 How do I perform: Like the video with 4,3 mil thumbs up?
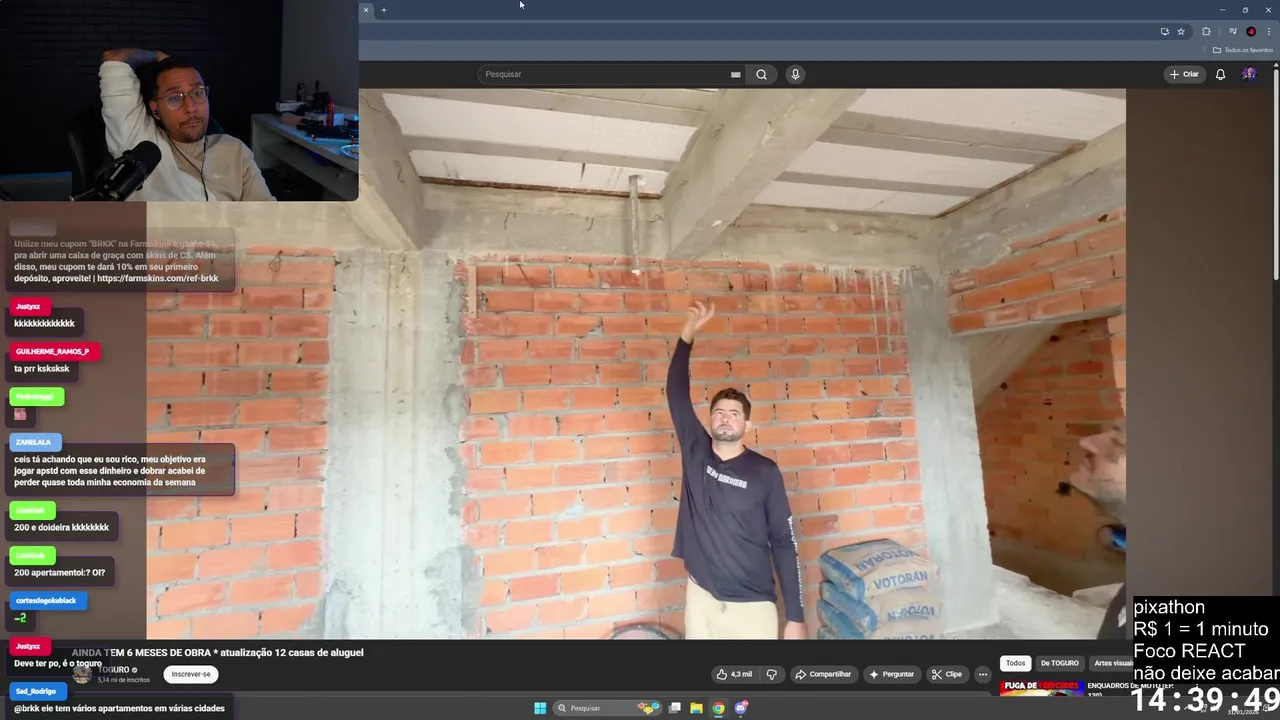tap(734, 674)
